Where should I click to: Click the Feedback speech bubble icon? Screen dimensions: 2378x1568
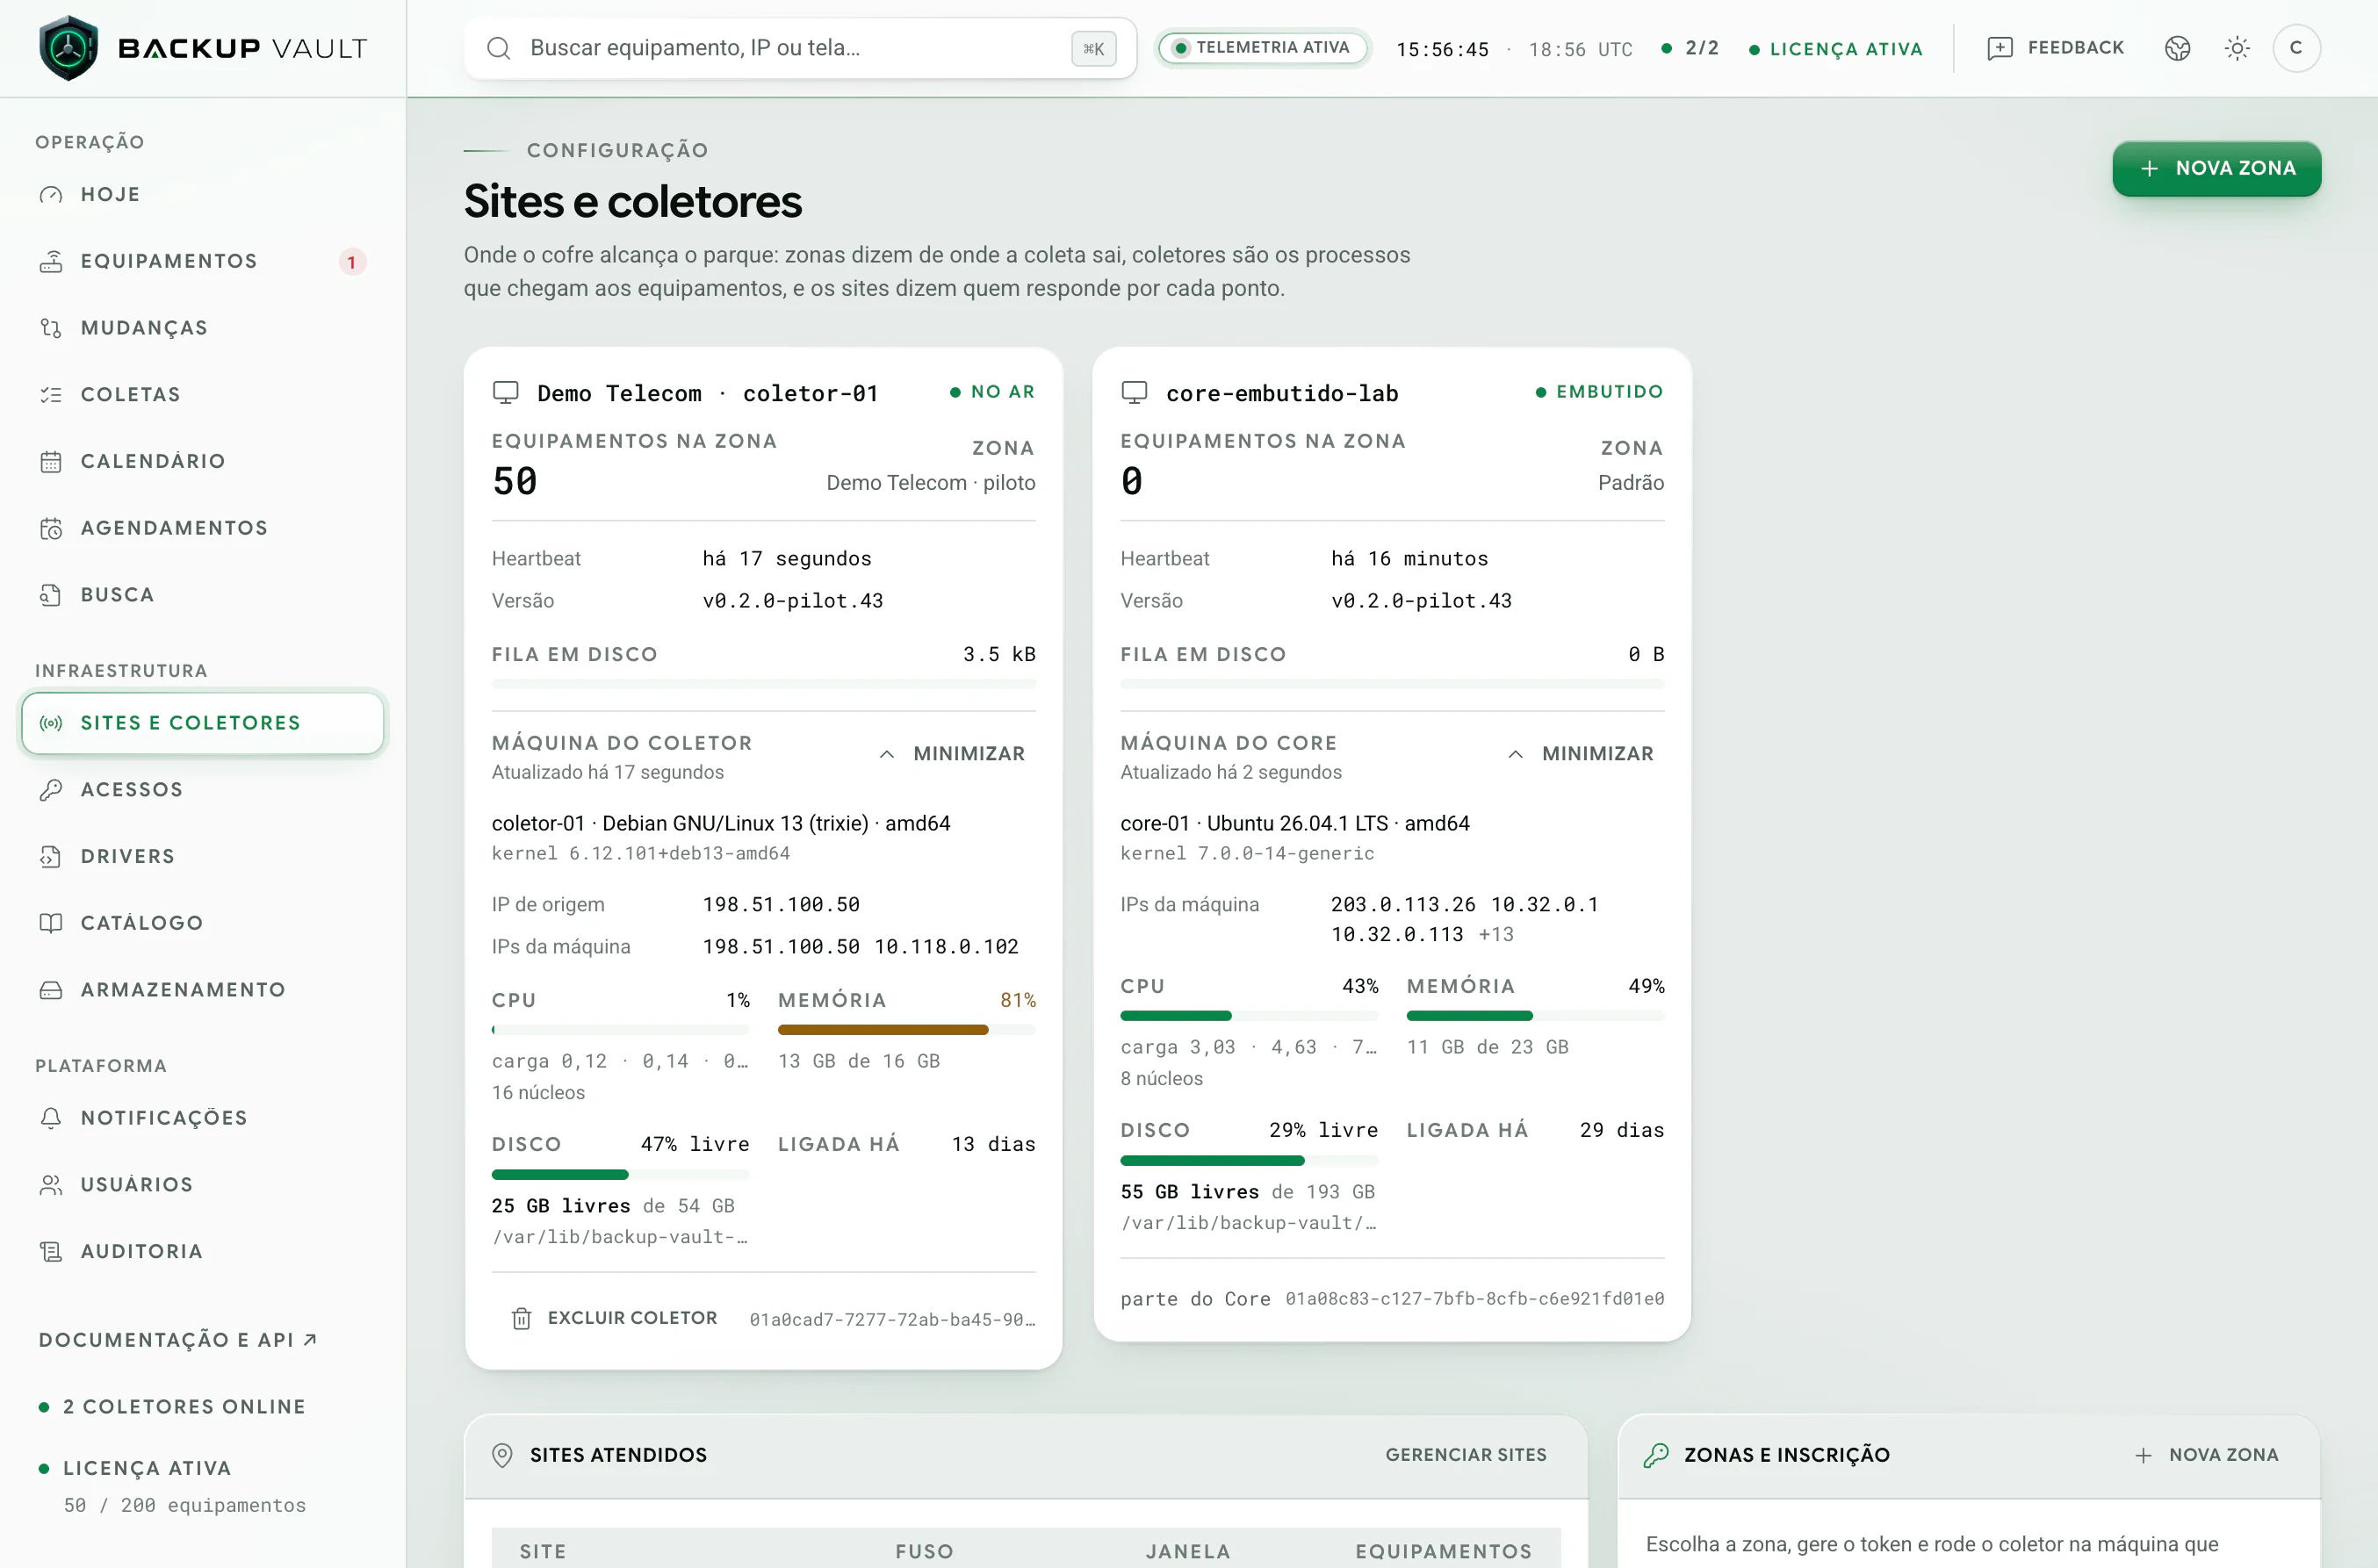pyautogui.click(x=1999, y=48)
